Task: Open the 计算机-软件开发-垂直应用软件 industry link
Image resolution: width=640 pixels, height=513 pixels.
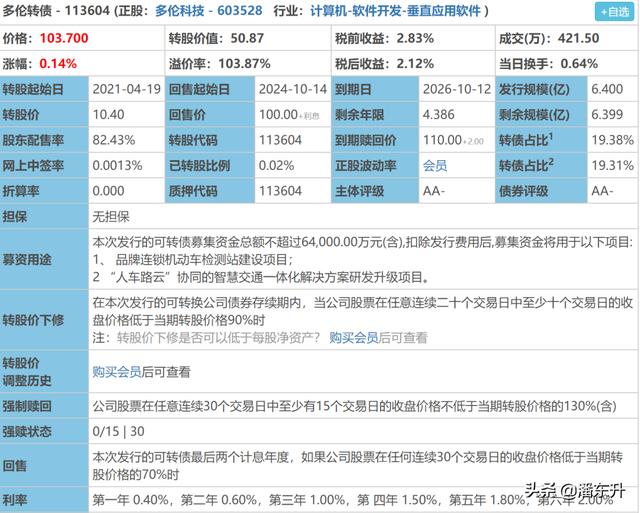Action: pos(395,11)
